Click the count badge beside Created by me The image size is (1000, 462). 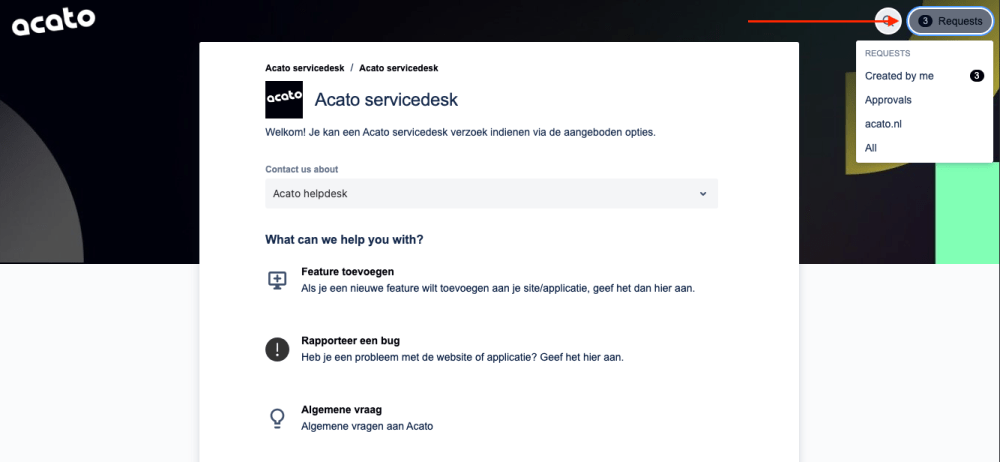click(976, 76)
